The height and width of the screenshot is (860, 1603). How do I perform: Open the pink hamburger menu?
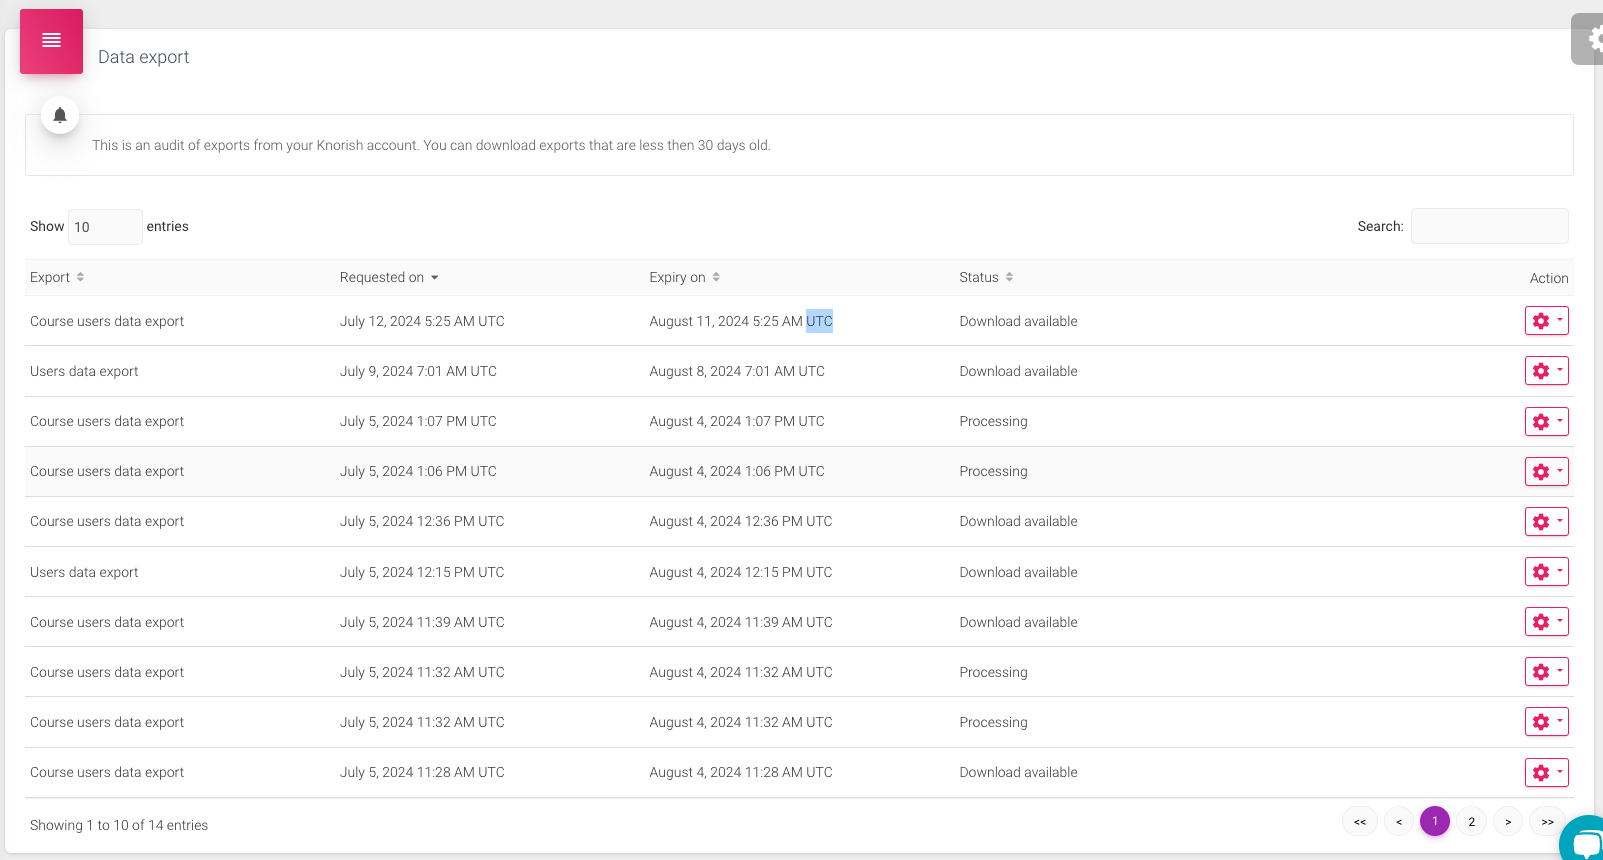(x=51, y=41)
